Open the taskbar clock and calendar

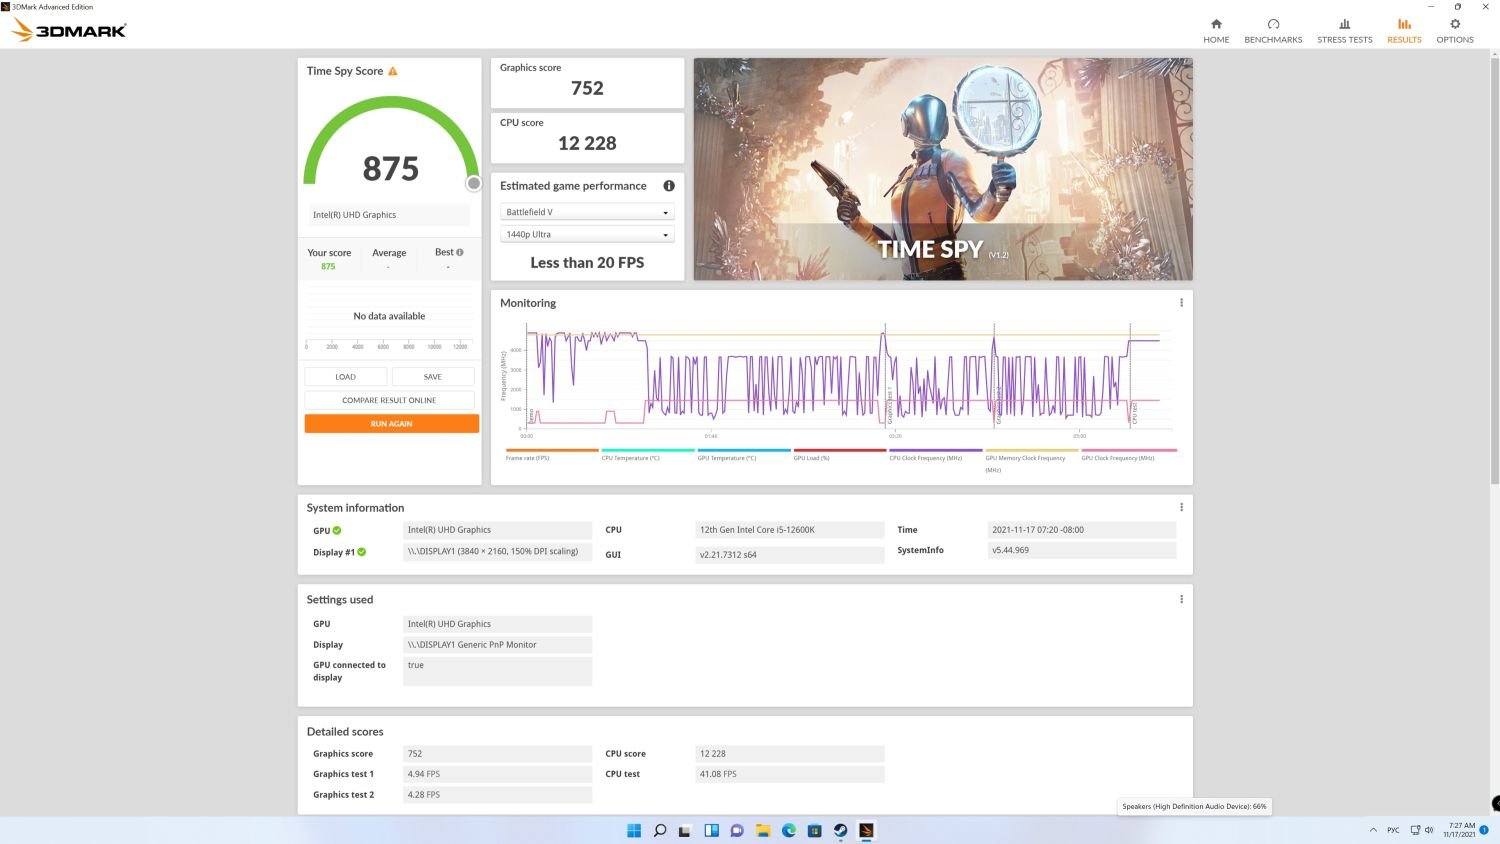click(1460, 830)
